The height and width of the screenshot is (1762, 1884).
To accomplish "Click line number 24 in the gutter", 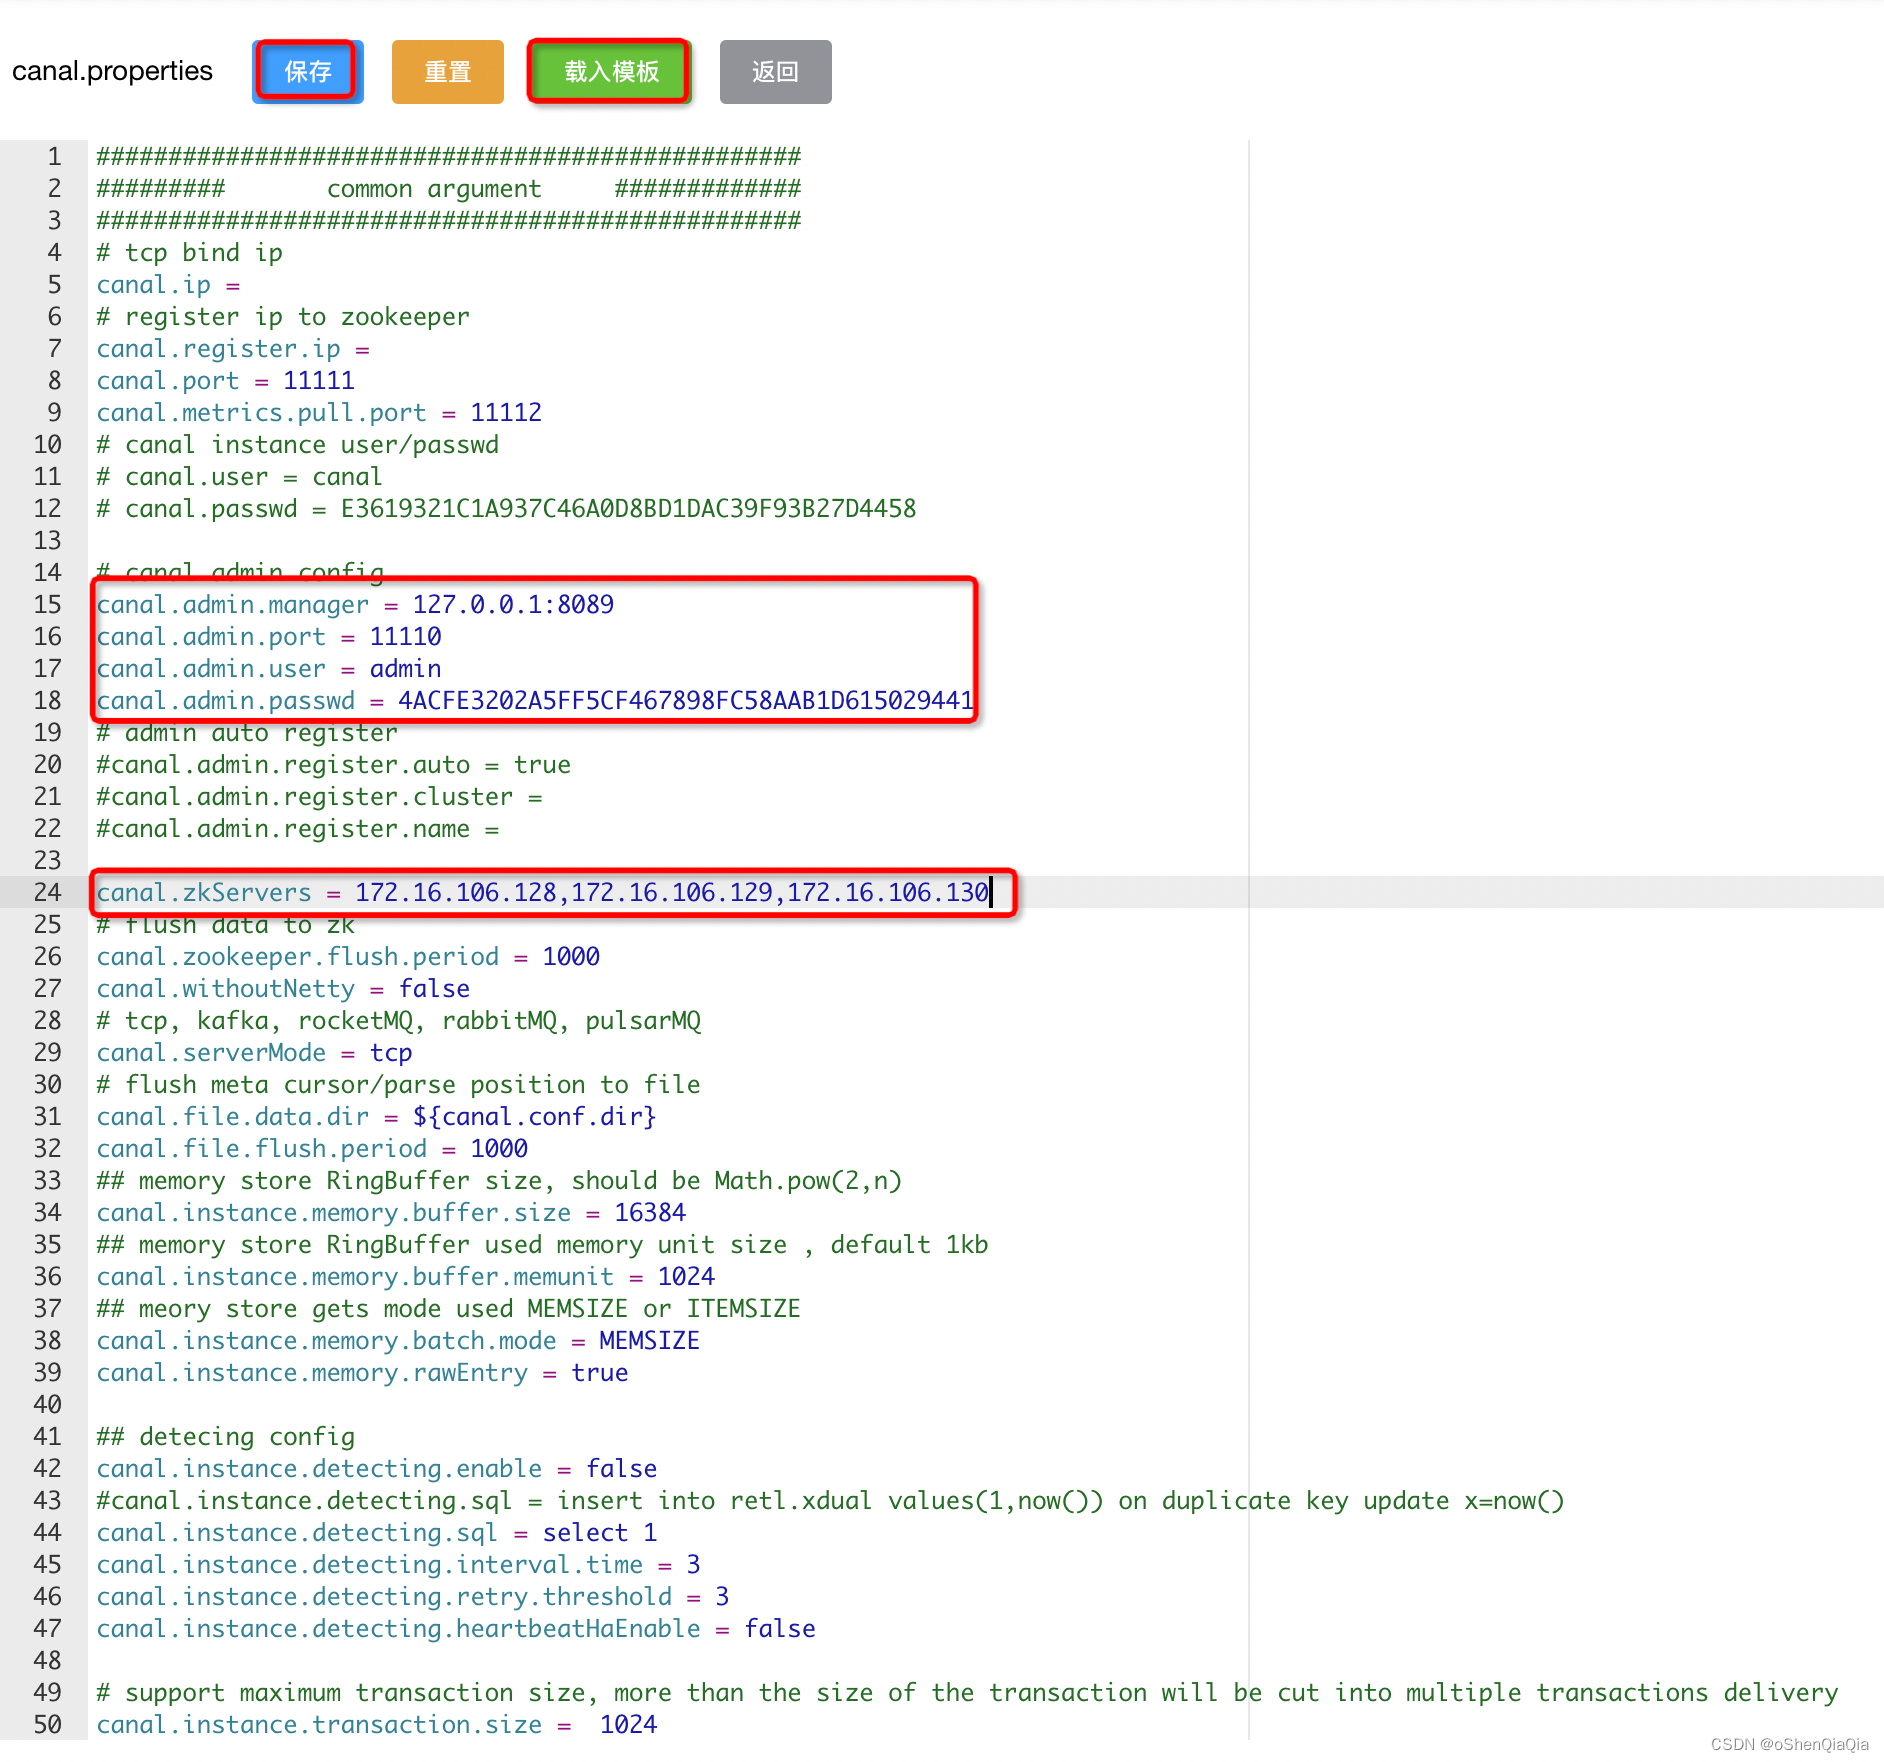I will (x=46, y=892).
